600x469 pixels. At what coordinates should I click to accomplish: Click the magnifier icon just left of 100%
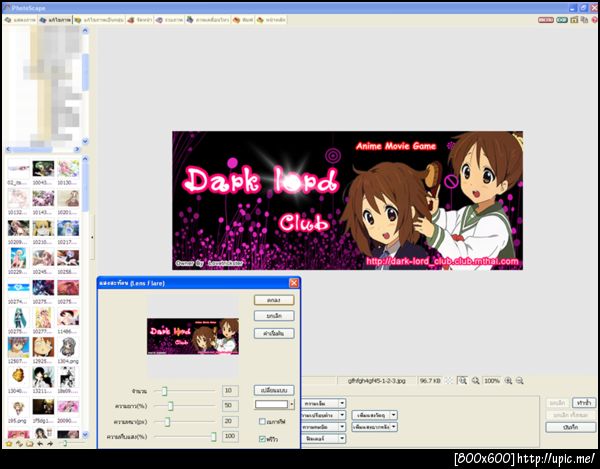(475, 381)
